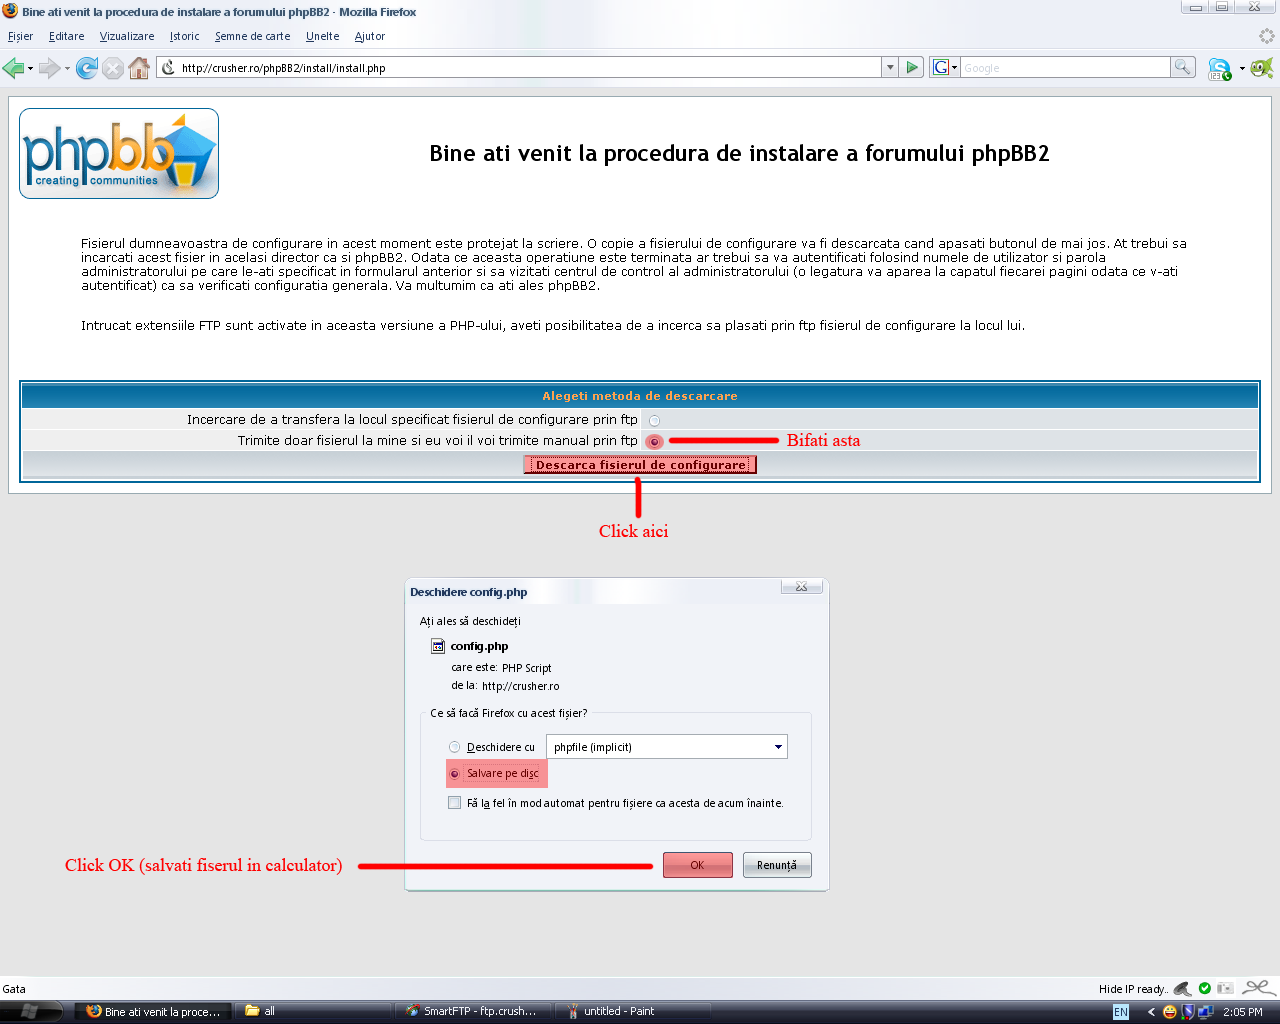The image size is (1280, 1024).
Task: Click the green Go arrow beside address bar
Action: 912,67
